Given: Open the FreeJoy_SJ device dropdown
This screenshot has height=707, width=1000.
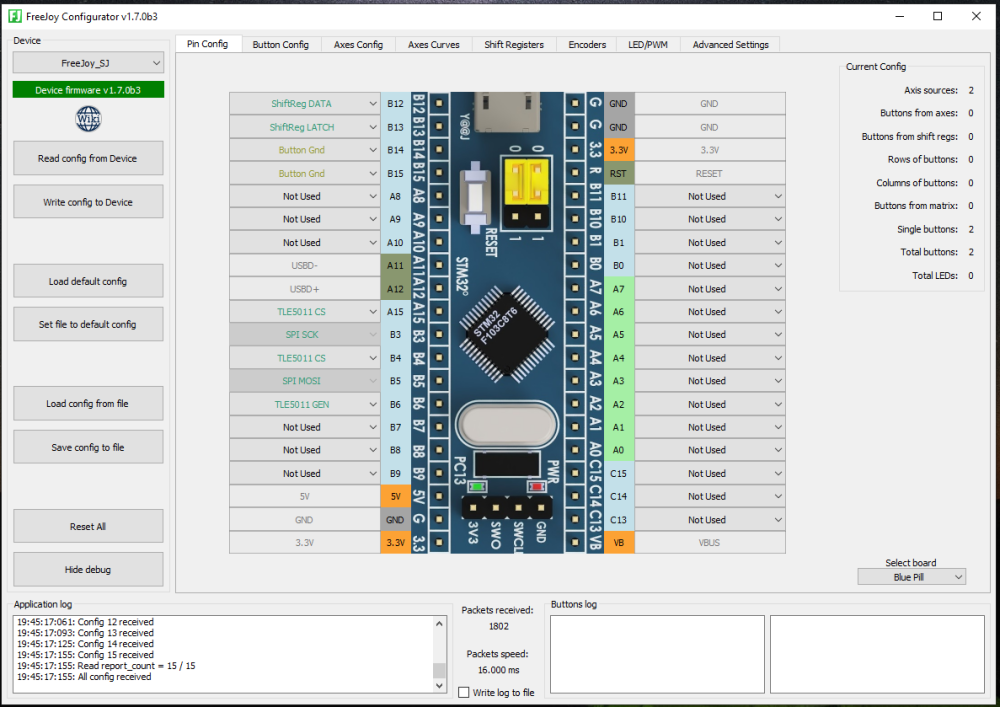Looking at the screenshot, I should point(88,63).
